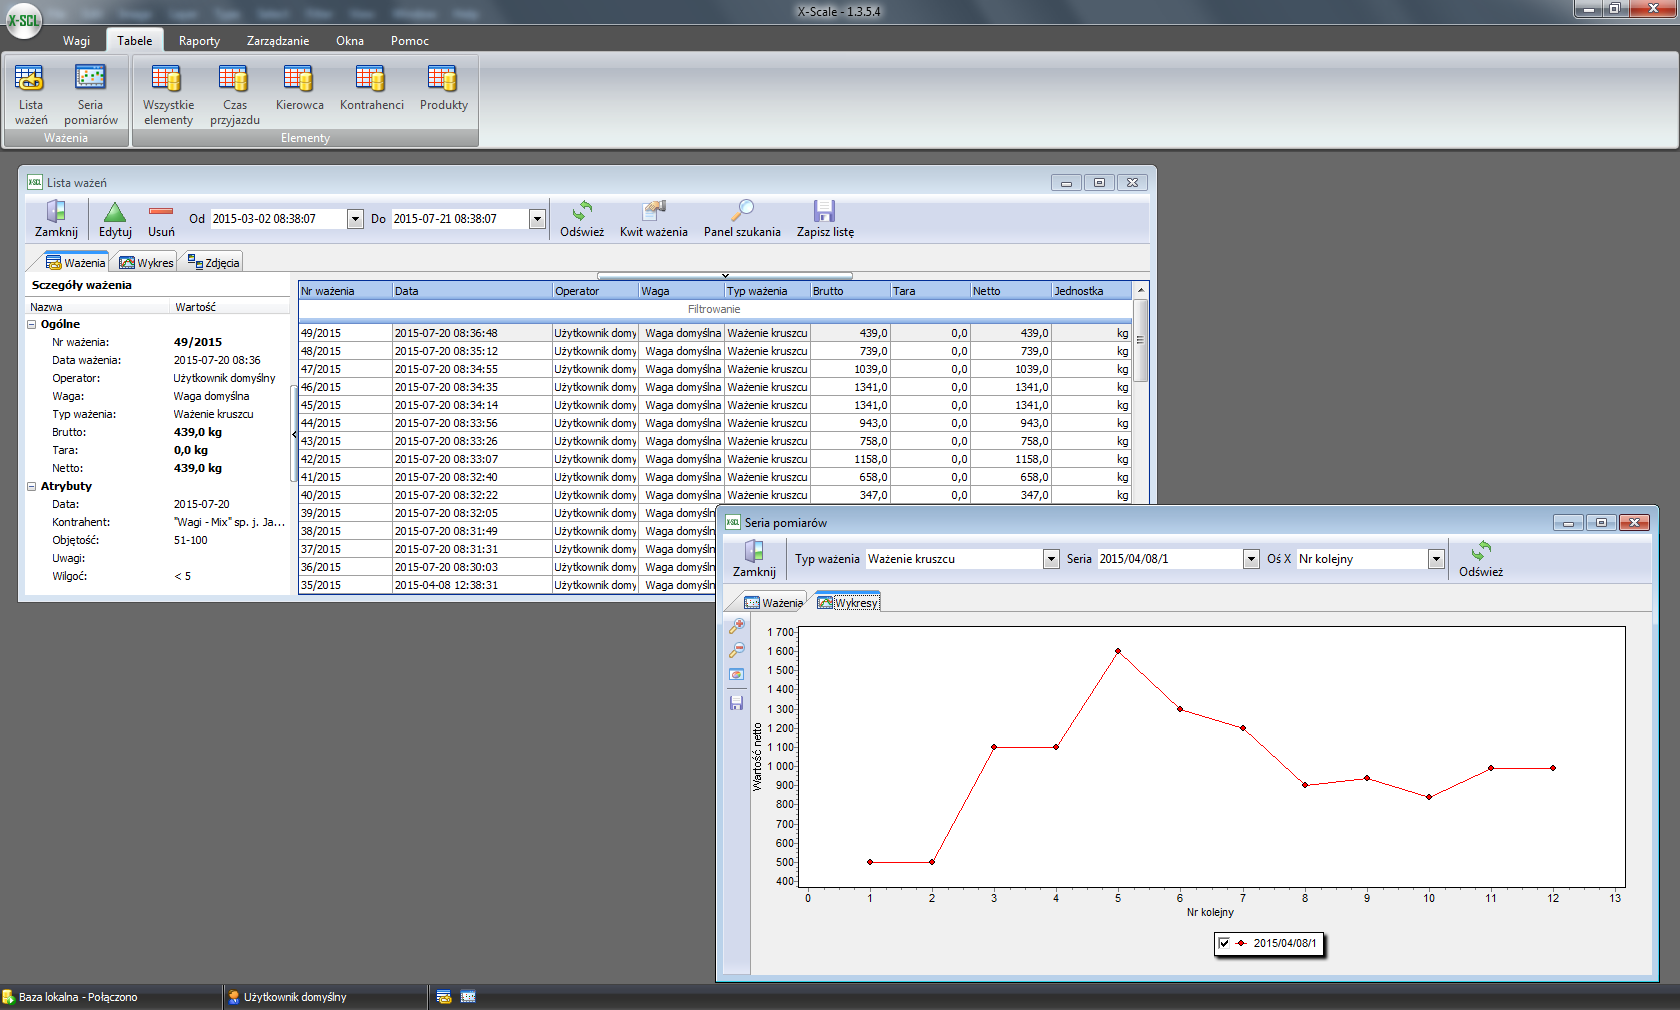Open Panel szukania search panel
The width and height of the screenshot is (1680, 1010).
742,218
